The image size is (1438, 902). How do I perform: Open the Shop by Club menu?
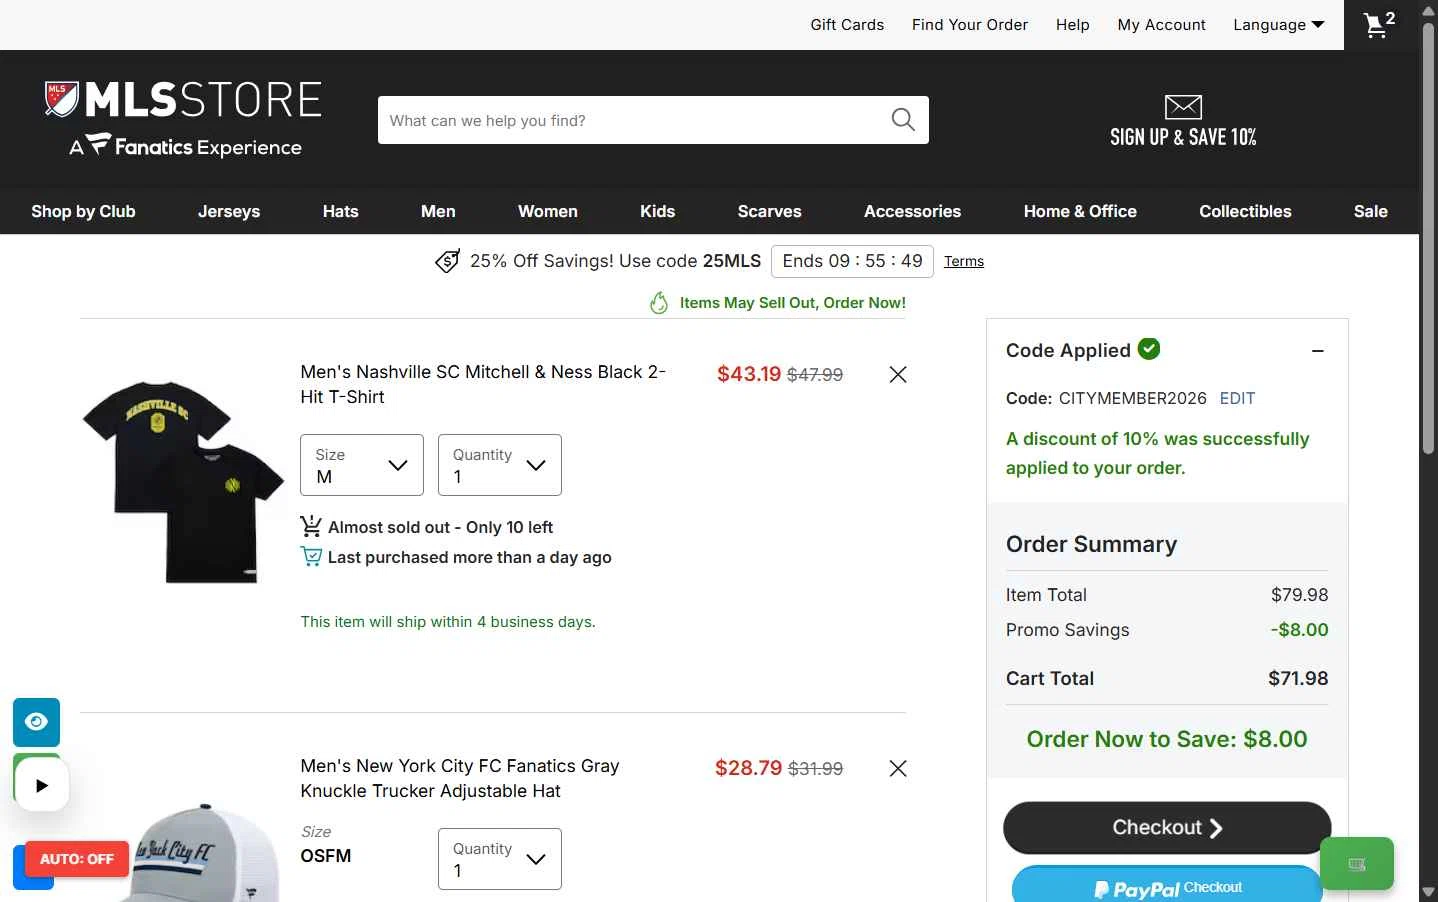[x=83, y=211]
